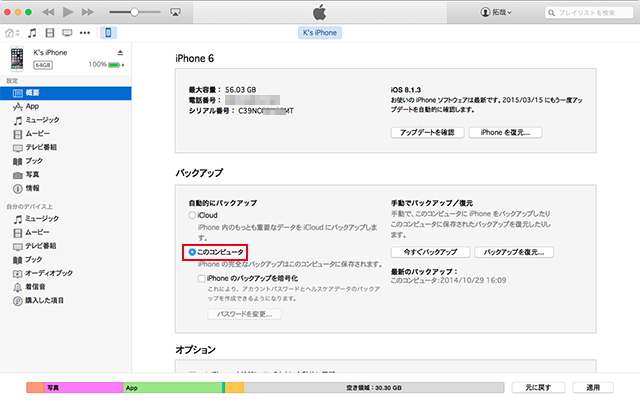Click the バックアップを復元 button
The image size is (640, 402).
(514, 252)
